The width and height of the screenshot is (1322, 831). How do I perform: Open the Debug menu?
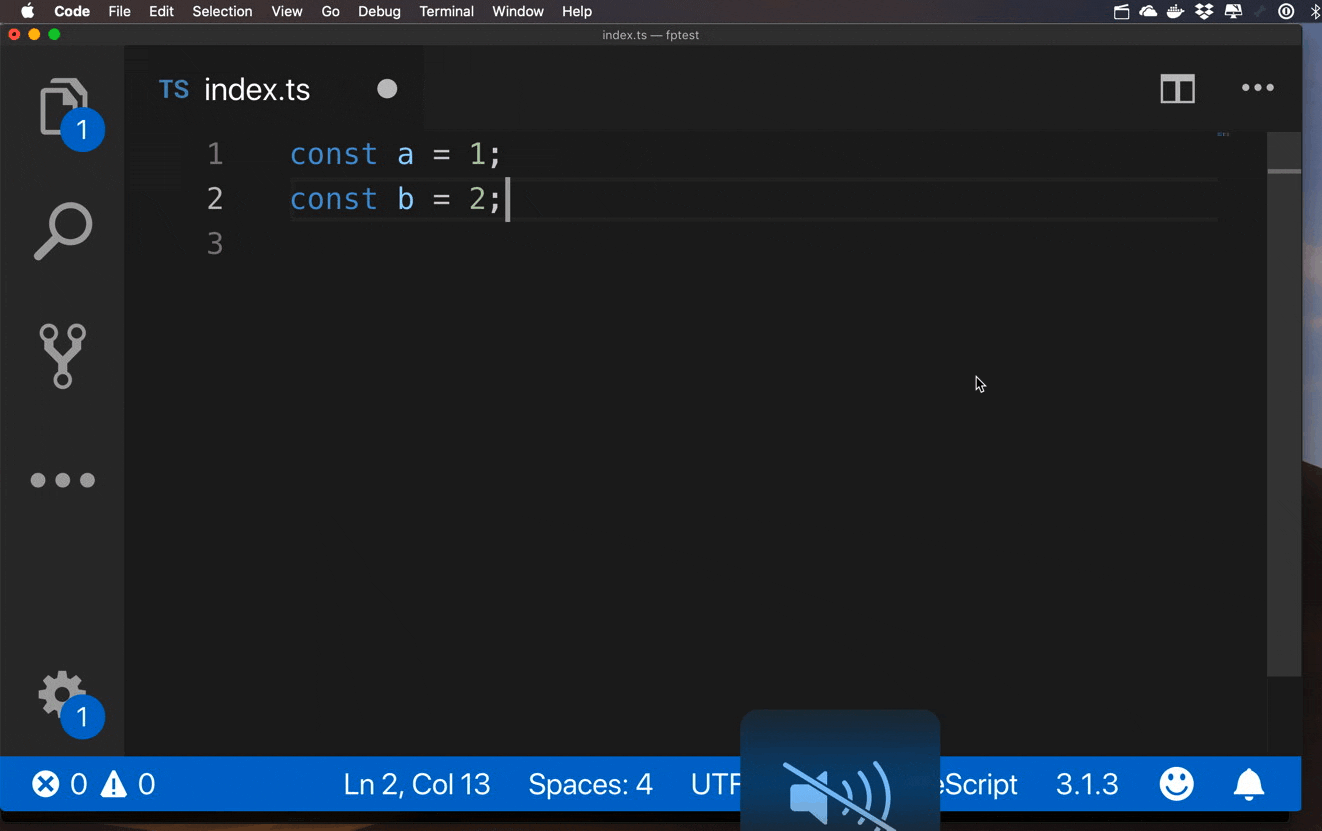(379, 11)
